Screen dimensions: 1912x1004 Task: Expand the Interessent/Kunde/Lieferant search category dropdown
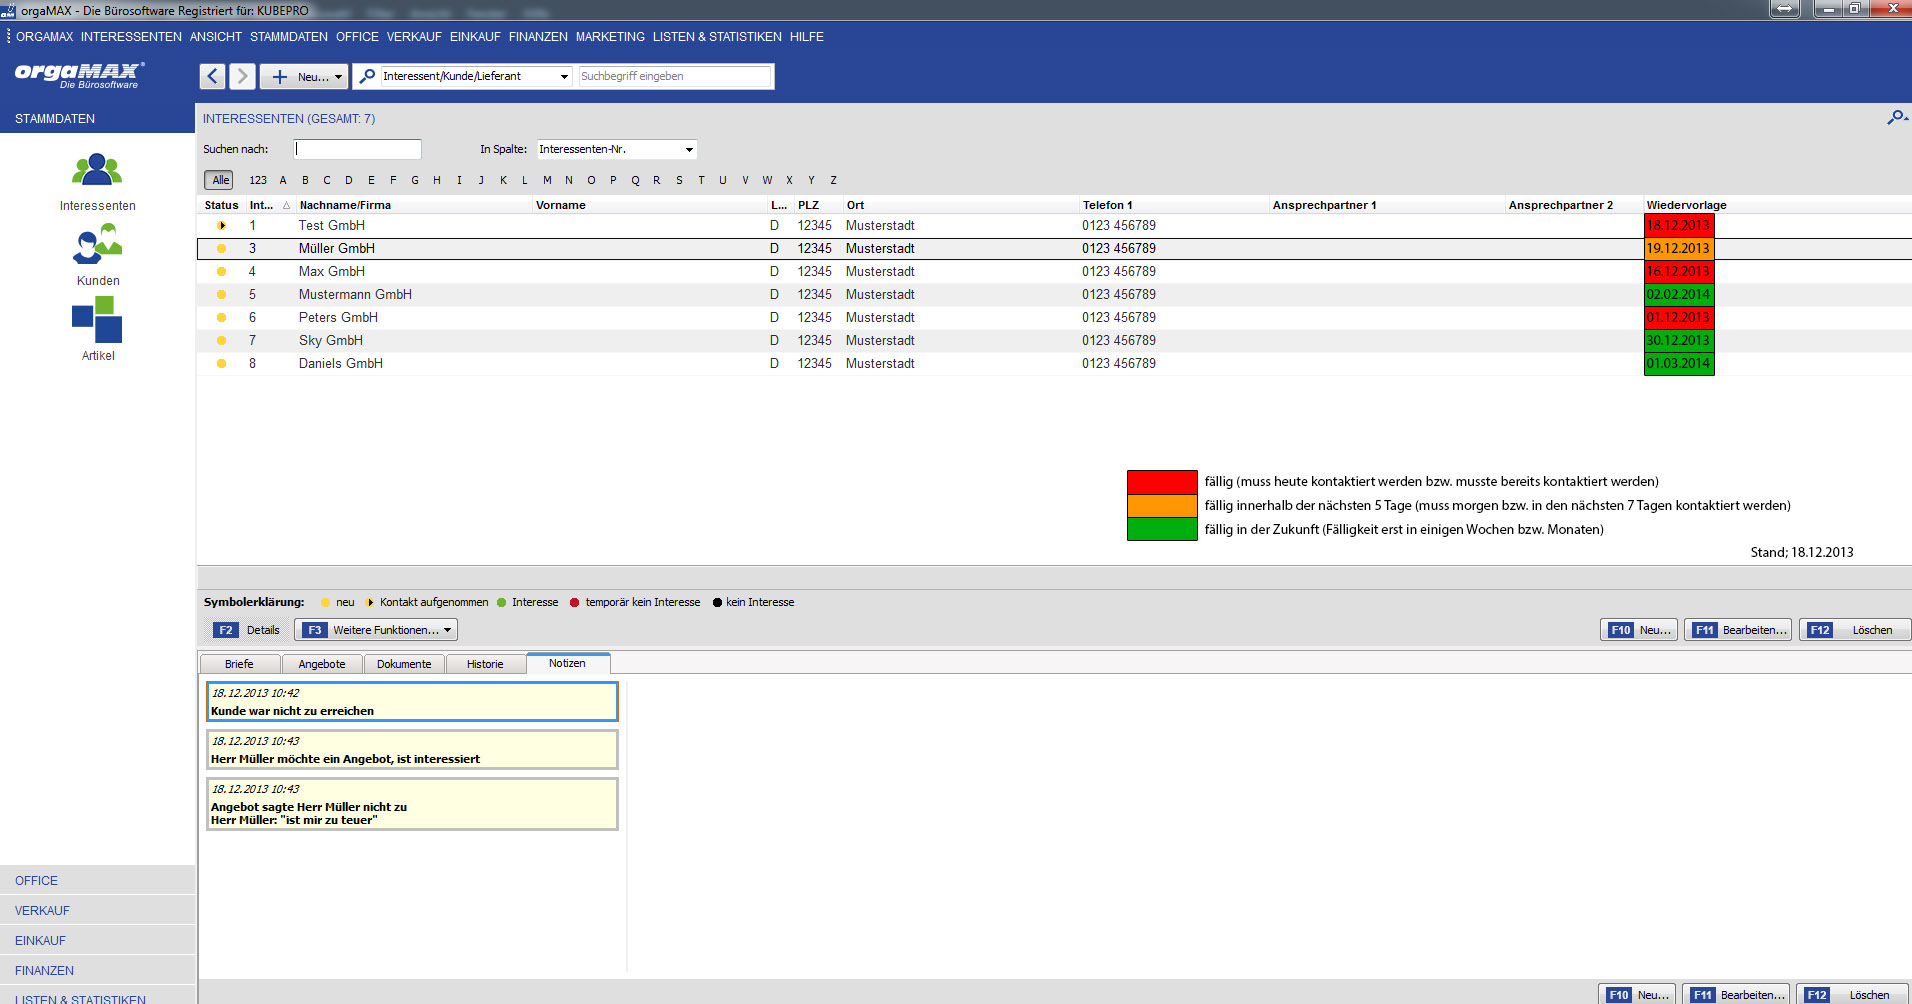click(564, 76)
